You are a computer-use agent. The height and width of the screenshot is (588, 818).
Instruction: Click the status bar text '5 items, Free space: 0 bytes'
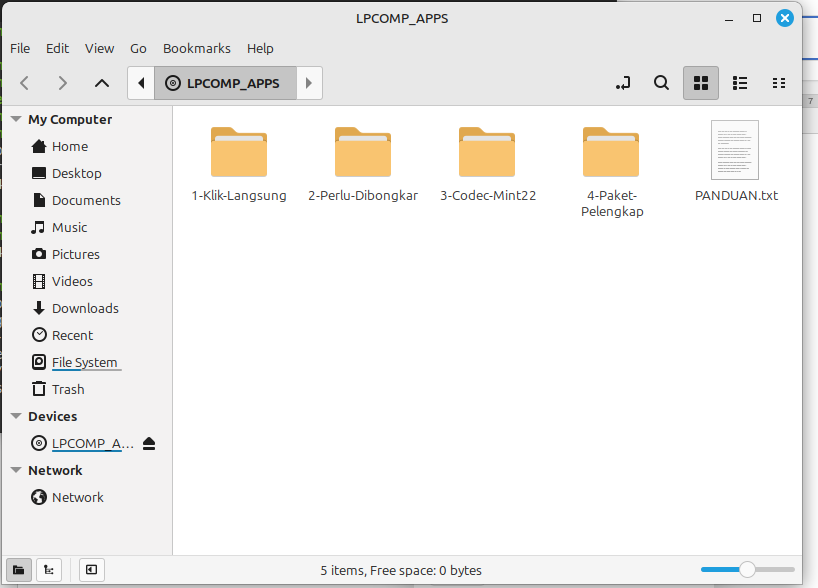tap(401, 570)
